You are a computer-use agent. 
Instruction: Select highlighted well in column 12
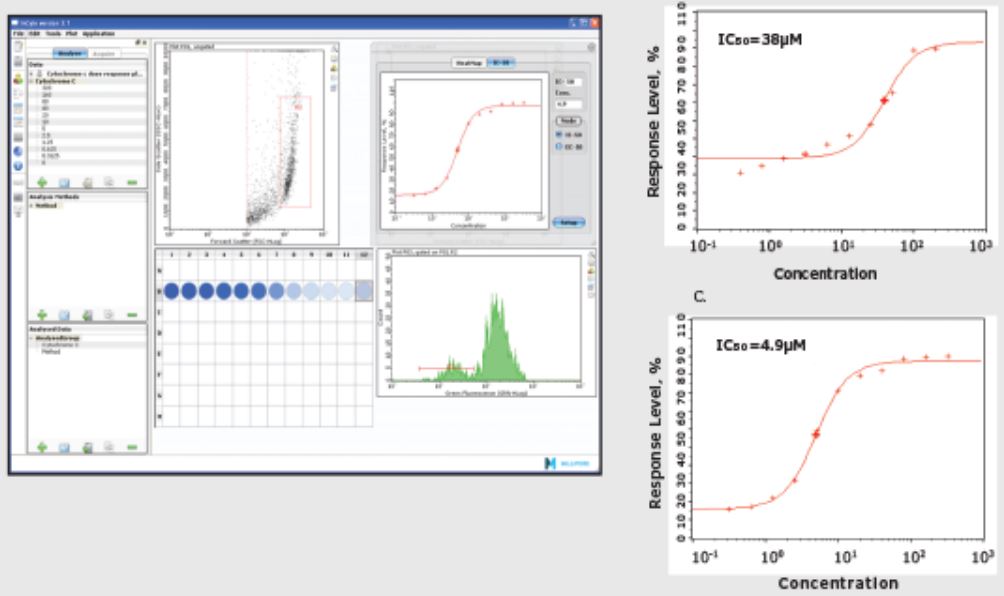364,290
